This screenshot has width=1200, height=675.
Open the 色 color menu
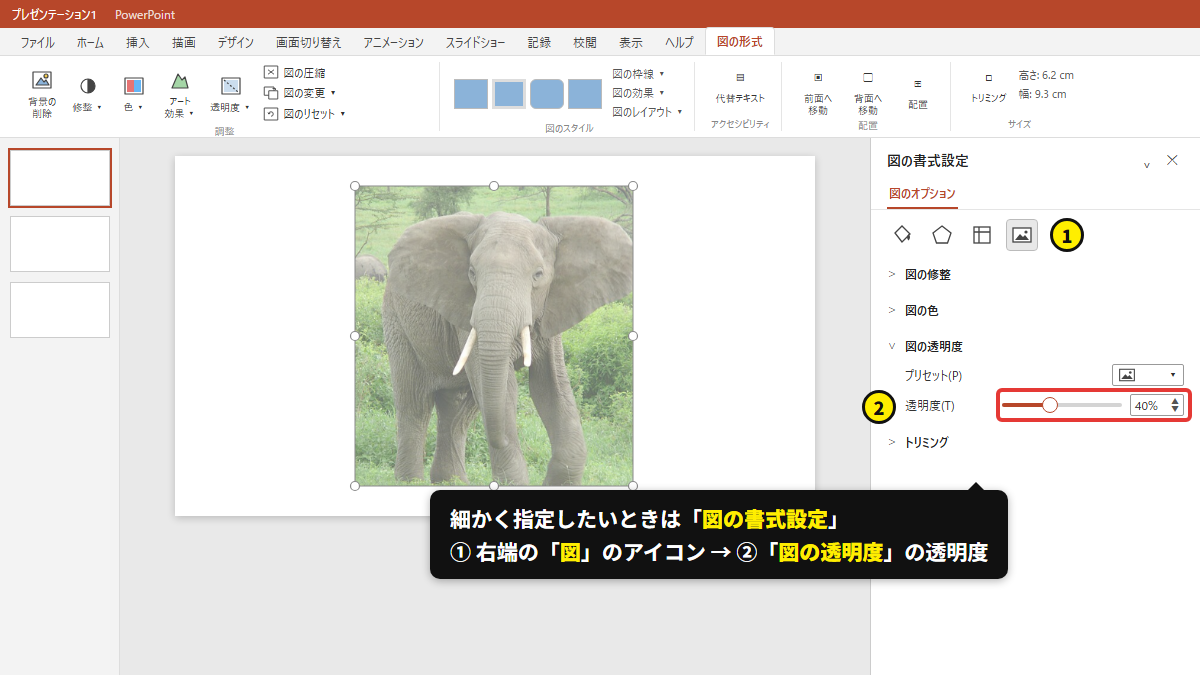coord(133,96)
